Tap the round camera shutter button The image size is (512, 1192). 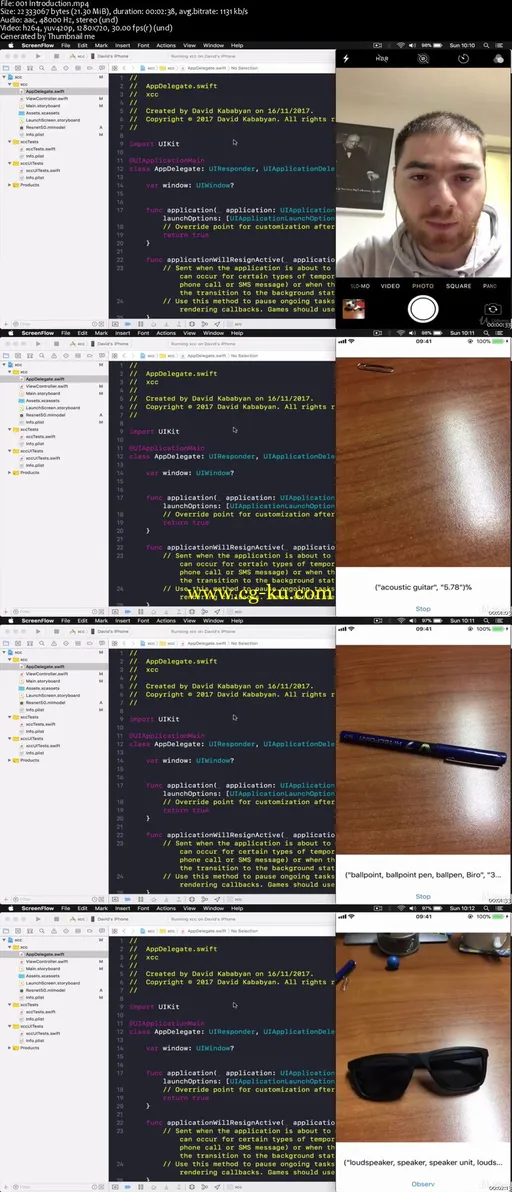(x=422, y=309)
